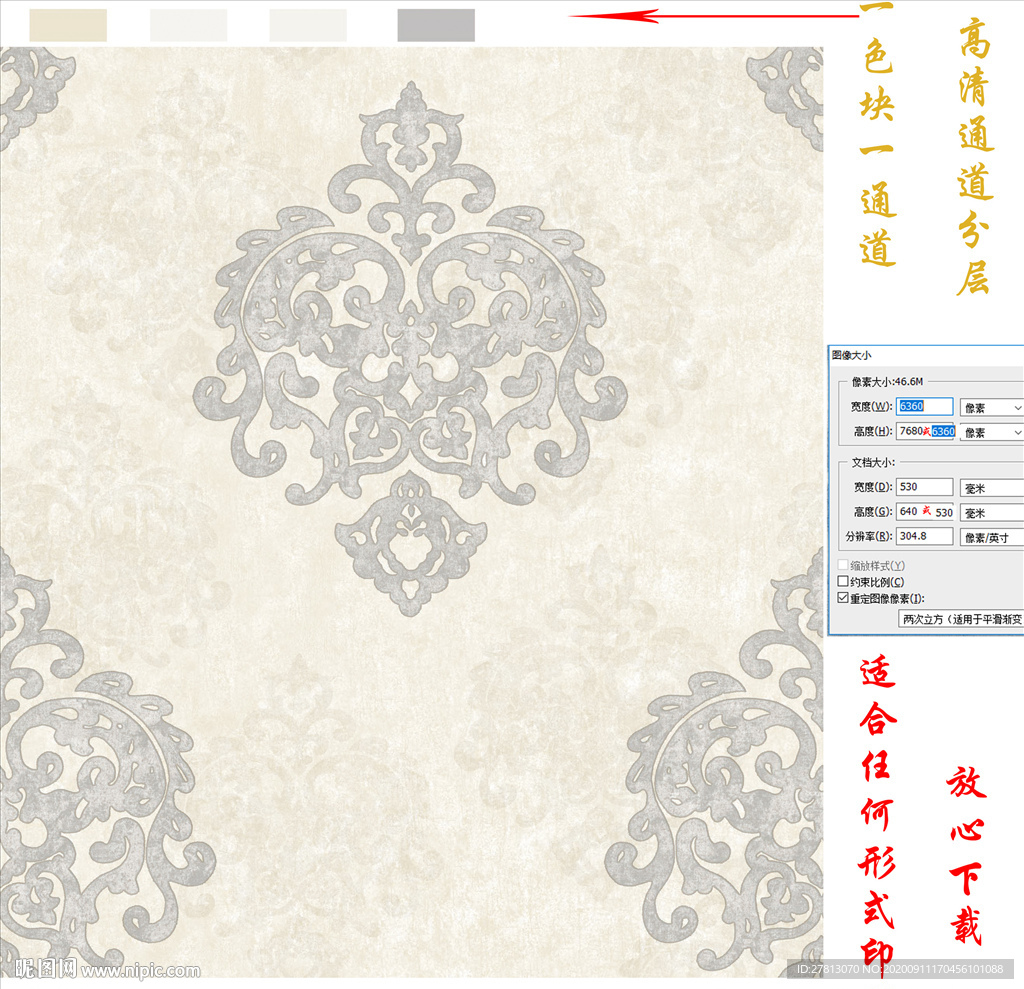Click the pixel width field showing 6360

924,406
